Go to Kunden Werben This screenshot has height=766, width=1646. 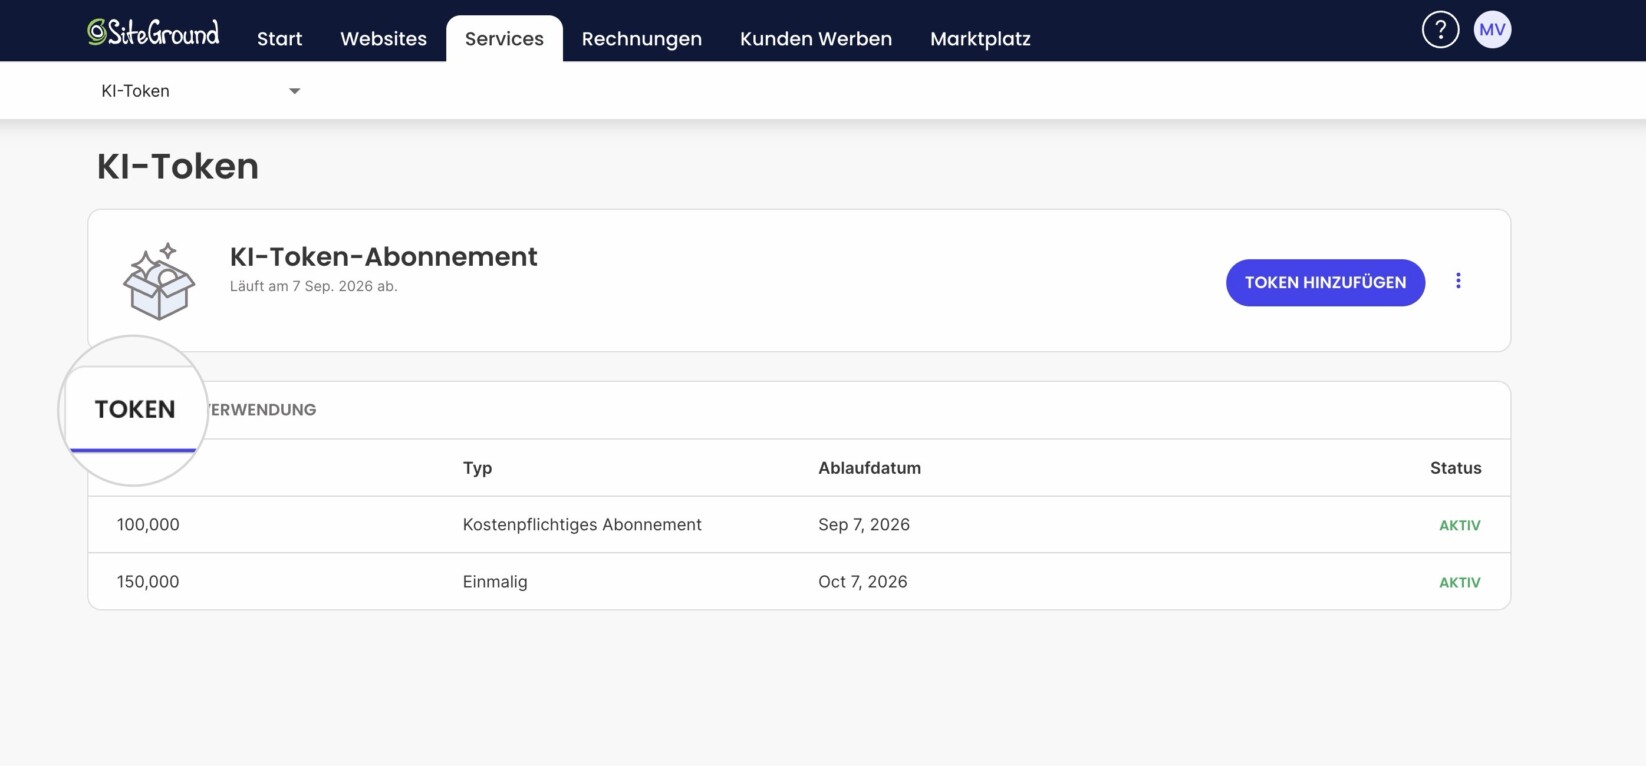coord(816,39)
